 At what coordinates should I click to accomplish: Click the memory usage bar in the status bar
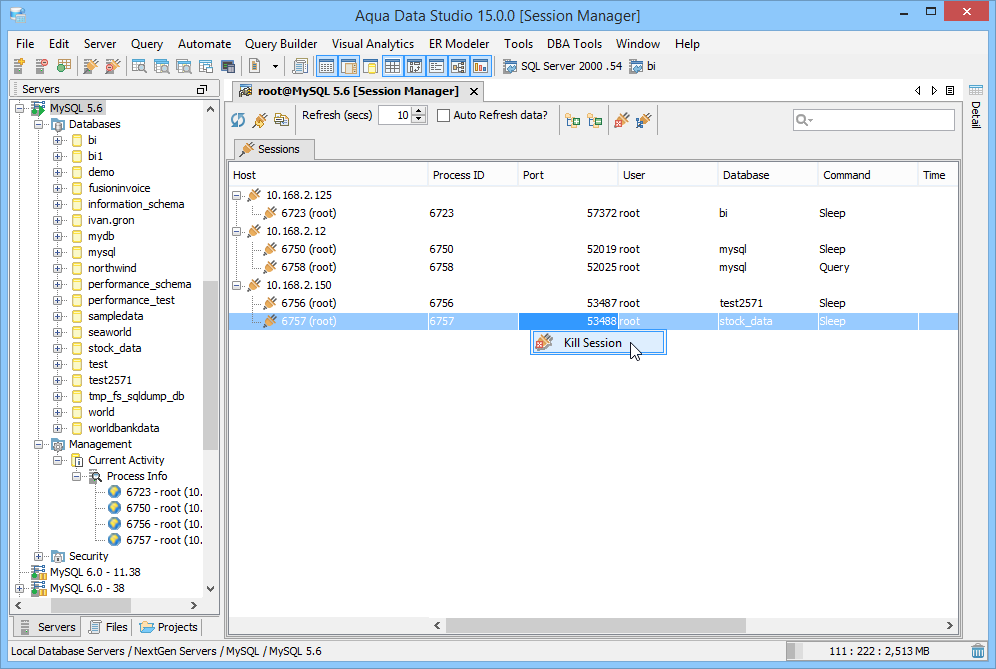coord(878,651)
